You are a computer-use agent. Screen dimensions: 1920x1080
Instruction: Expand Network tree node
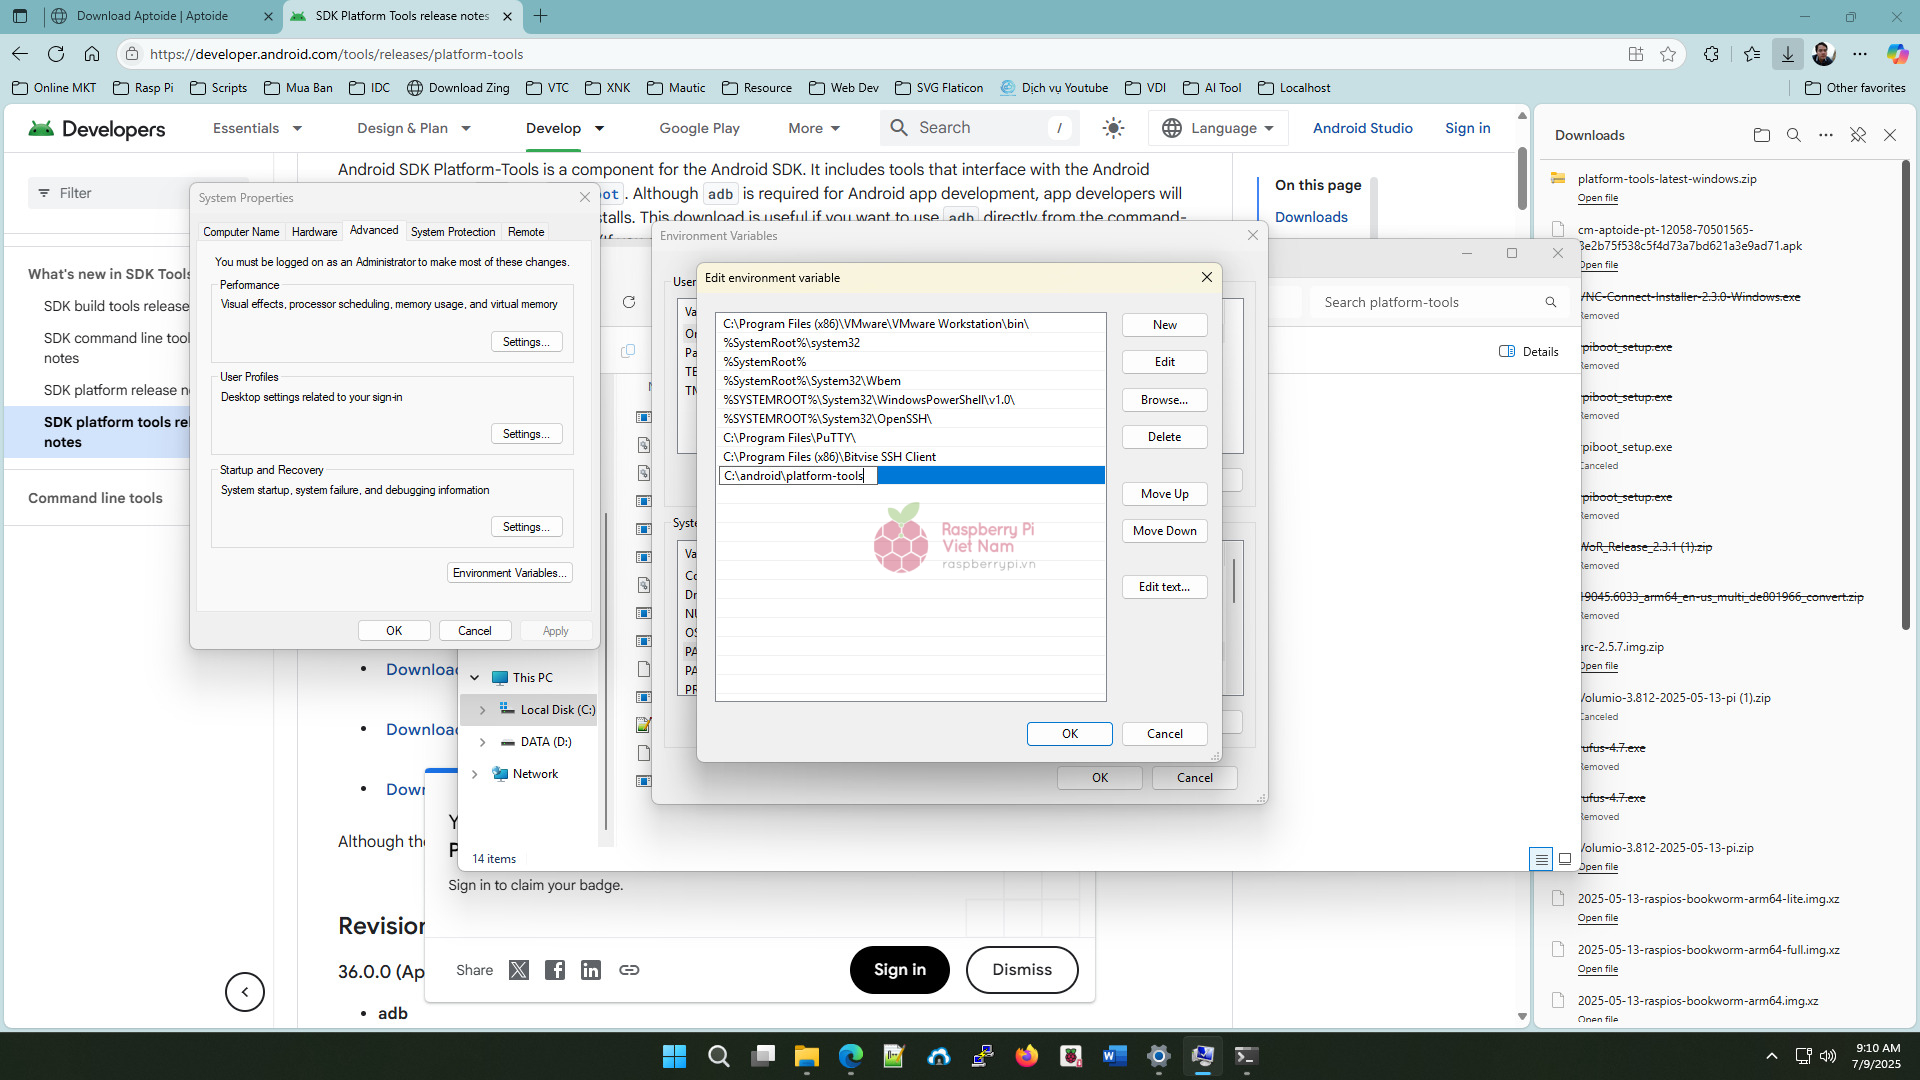[475, 774]
